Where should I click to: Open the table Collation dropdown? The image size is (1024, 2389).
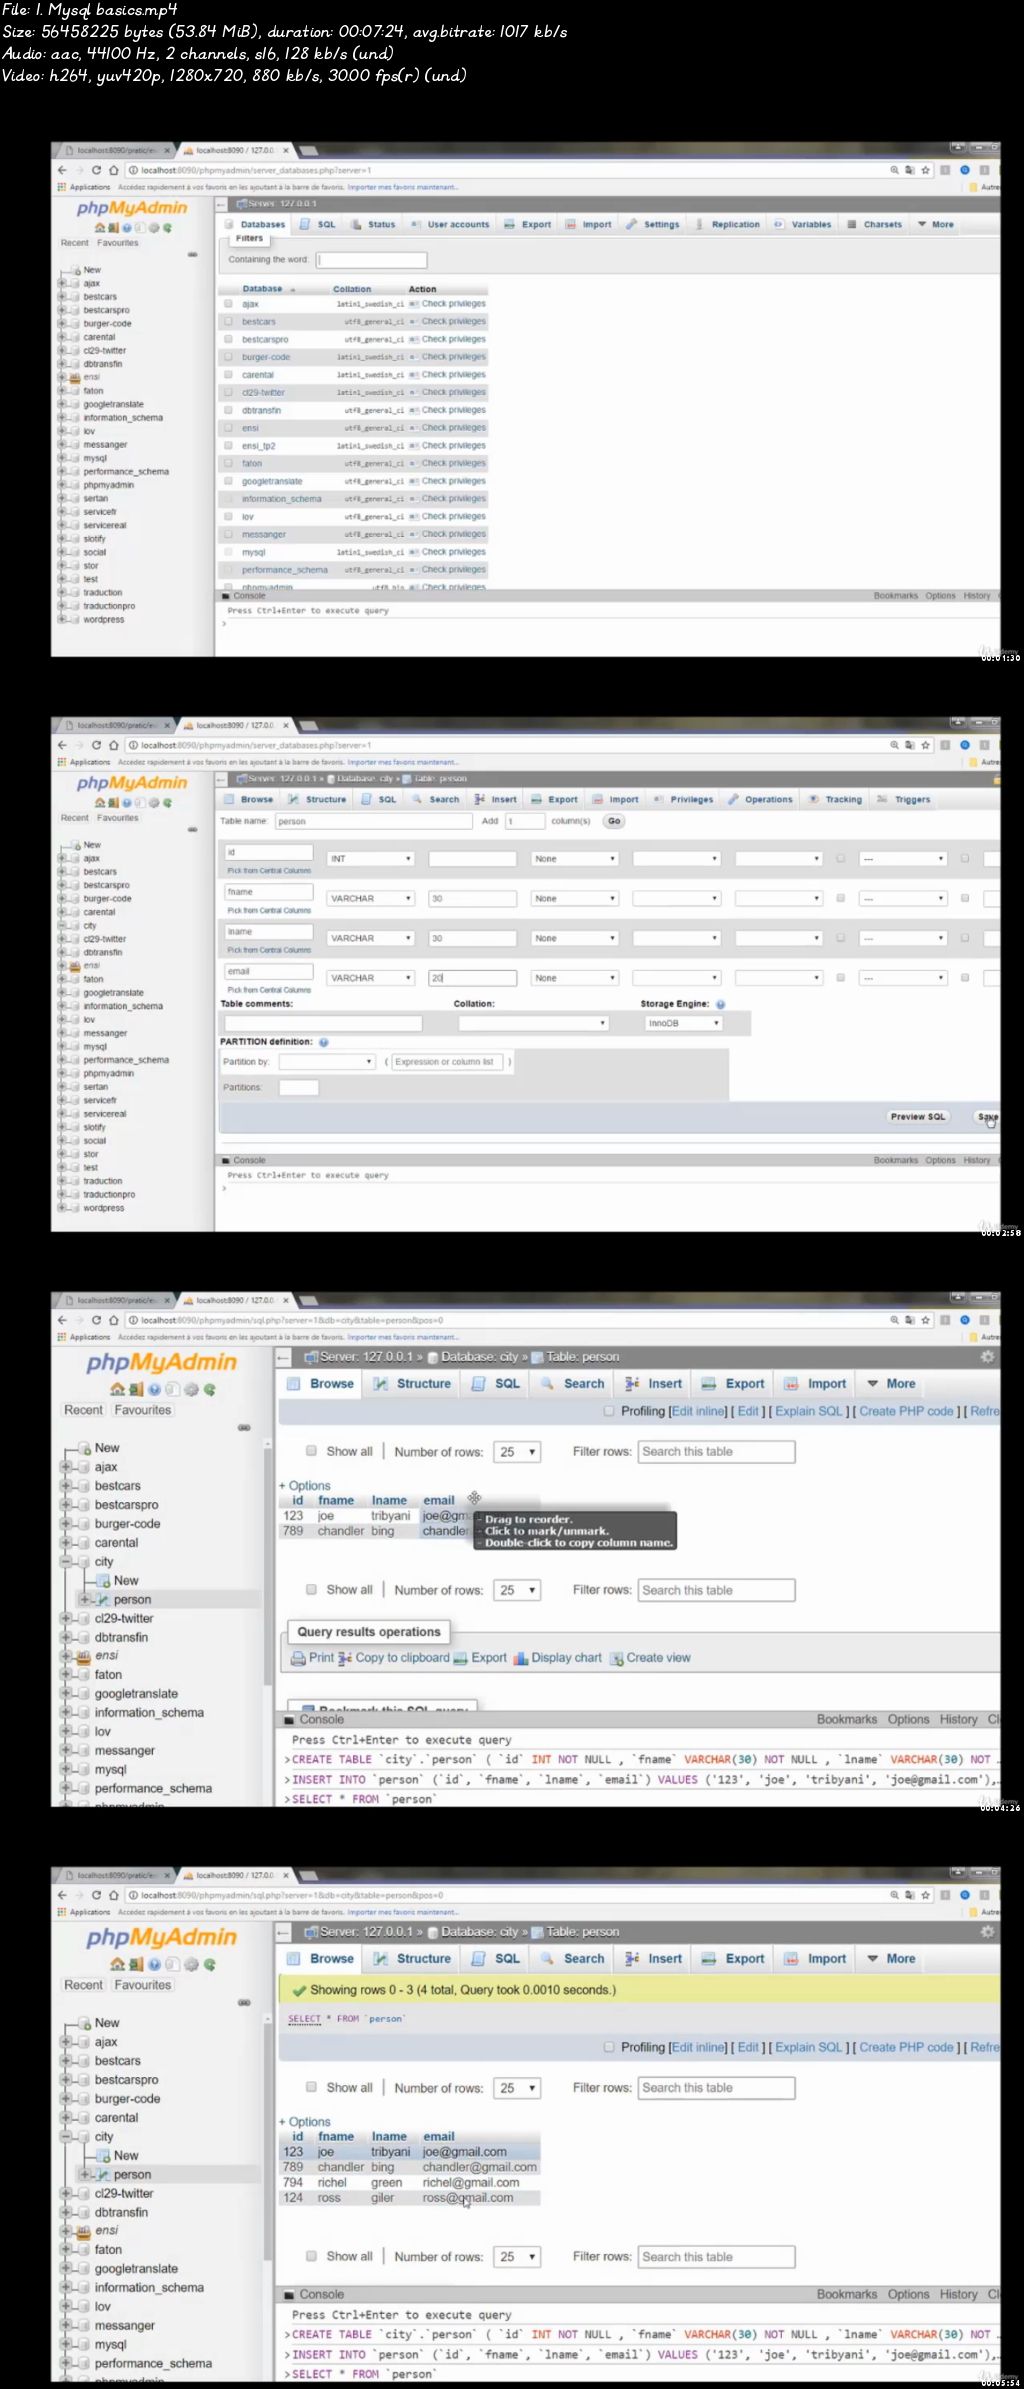pos(533,1023)
